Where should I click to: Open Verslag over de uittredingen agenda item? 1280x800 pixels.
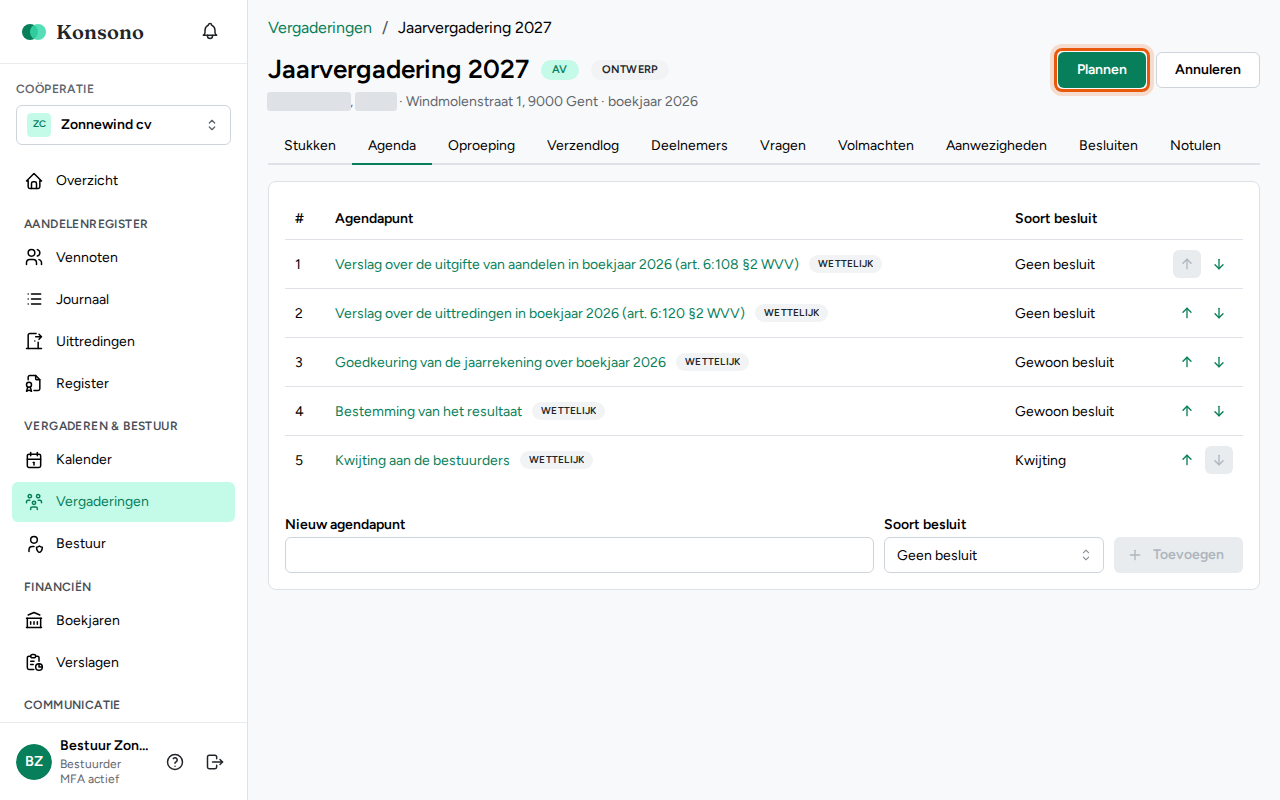coord(540,313)
